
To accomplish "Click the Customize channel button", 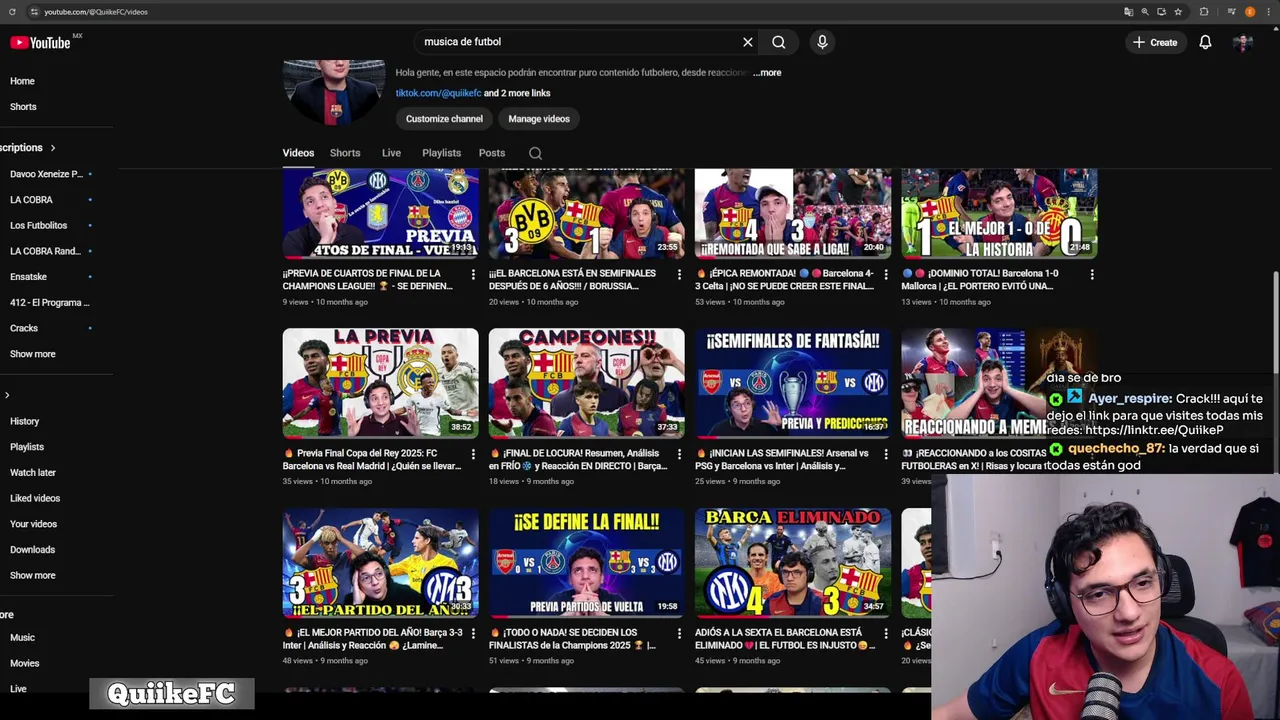I will pos(444,119).
